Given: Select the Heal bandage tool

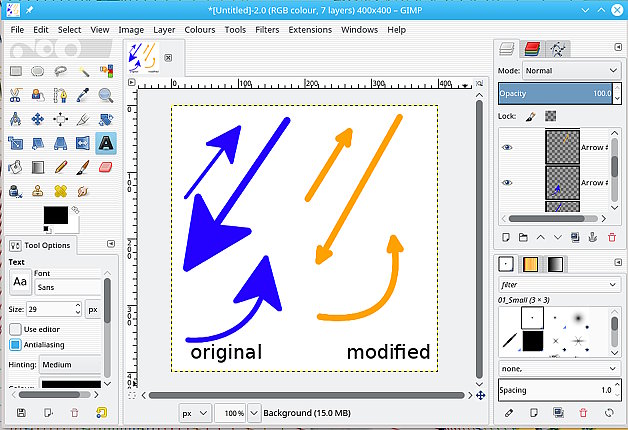Looking at the screenshot, I should 60,191.
